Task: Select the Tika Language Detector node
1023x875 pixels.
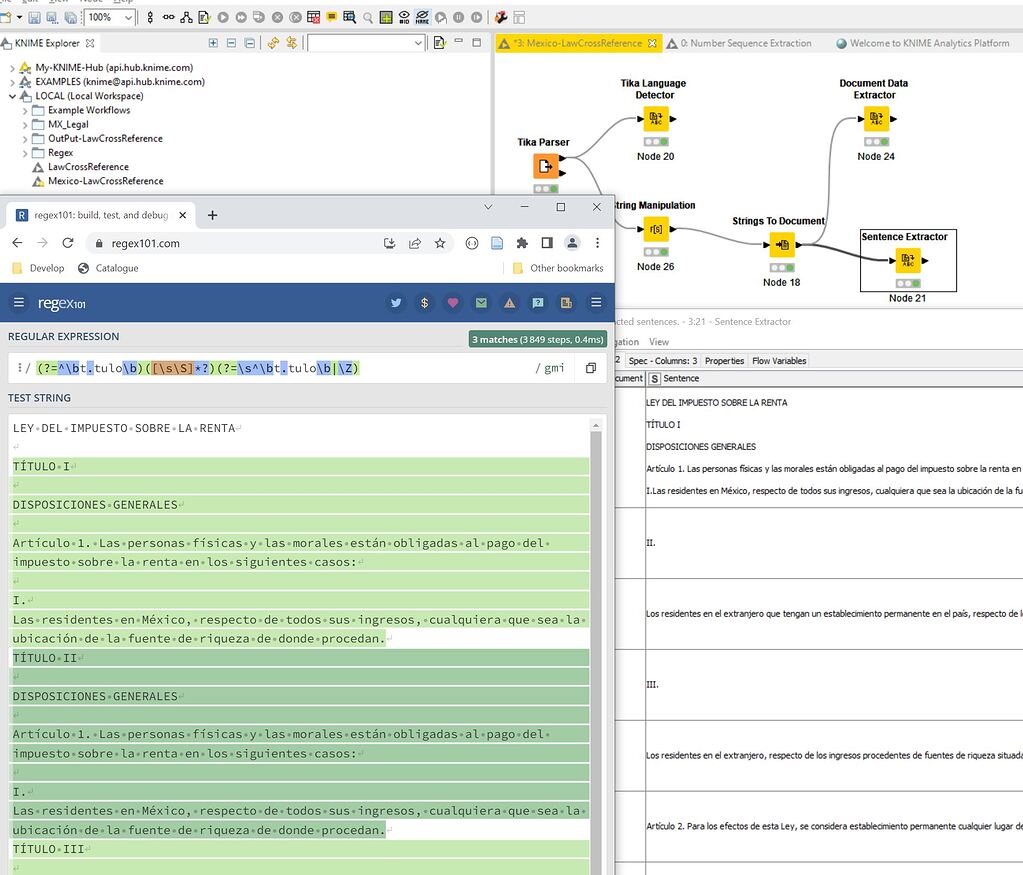Action: pos(657,118)
